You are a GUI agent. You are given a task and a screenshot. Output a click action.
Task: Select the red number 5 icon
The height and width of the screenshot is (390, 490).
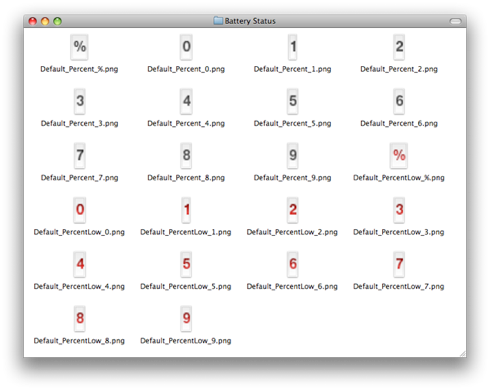(186, 264)
